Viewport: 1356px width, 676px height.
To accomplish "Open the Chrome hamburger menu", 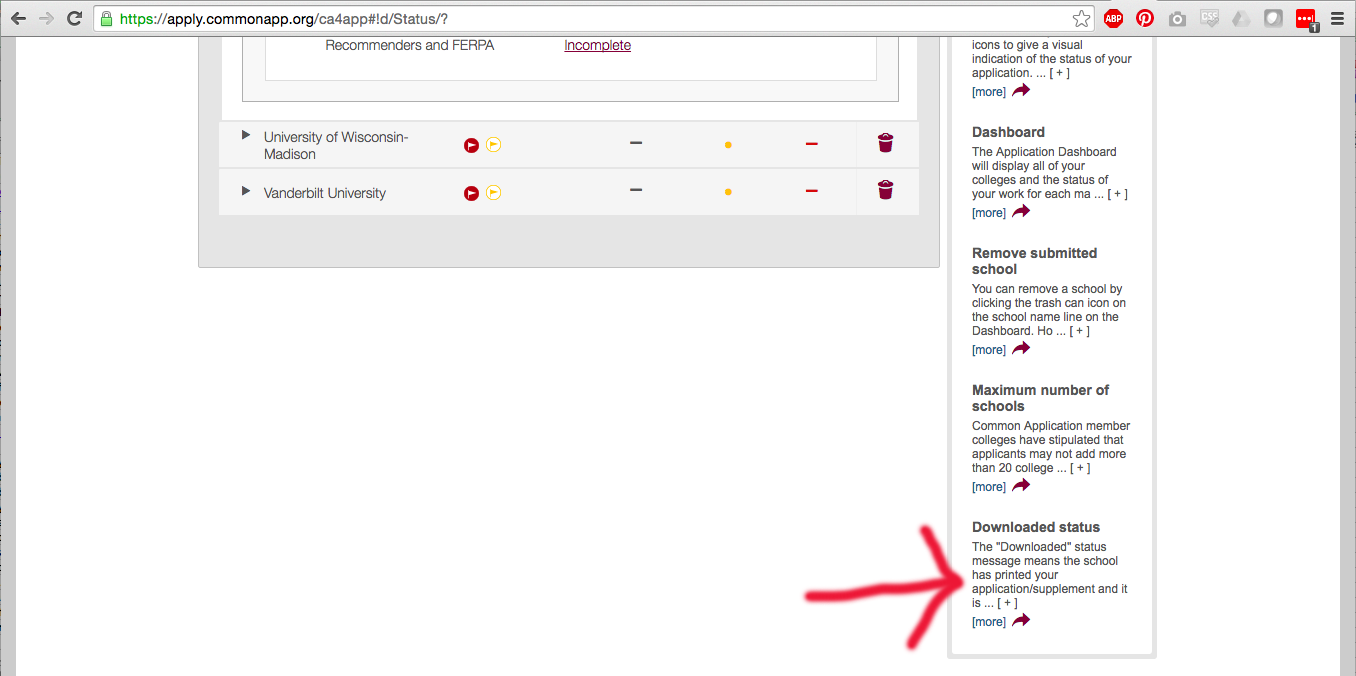I will coord(1337,18).
